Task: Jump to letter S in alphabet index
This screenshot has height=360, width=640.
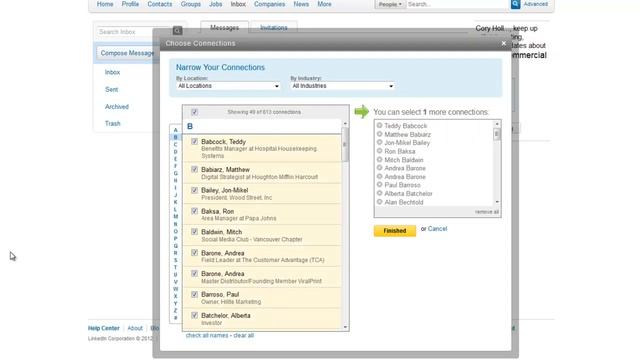Action: (176, 260)
